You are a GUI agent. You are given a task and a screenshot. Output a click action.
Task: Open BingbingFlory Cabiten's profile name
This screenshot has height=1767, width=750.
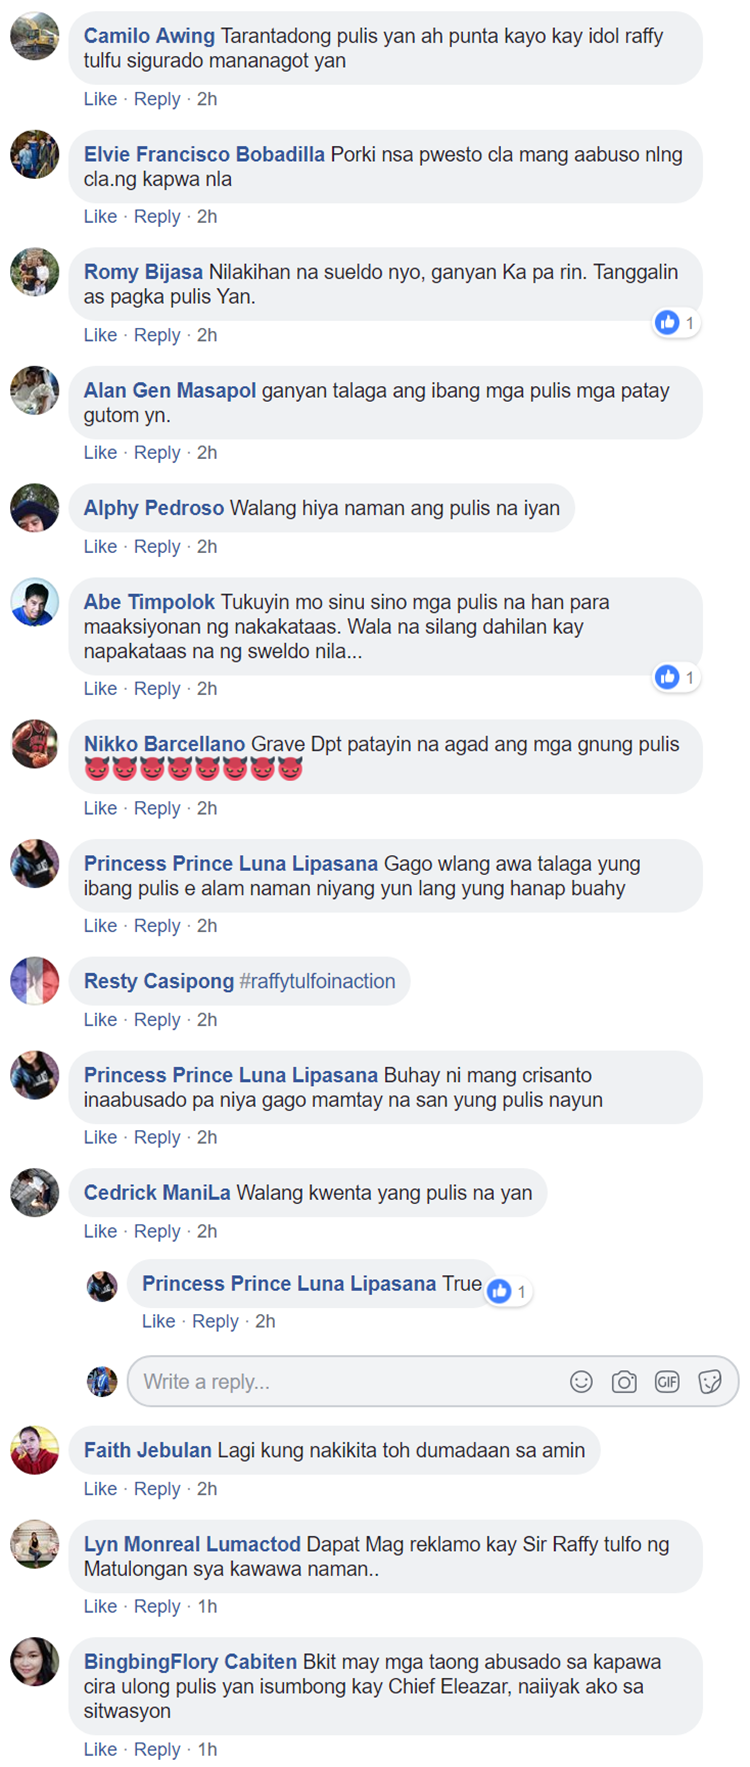190,1661
